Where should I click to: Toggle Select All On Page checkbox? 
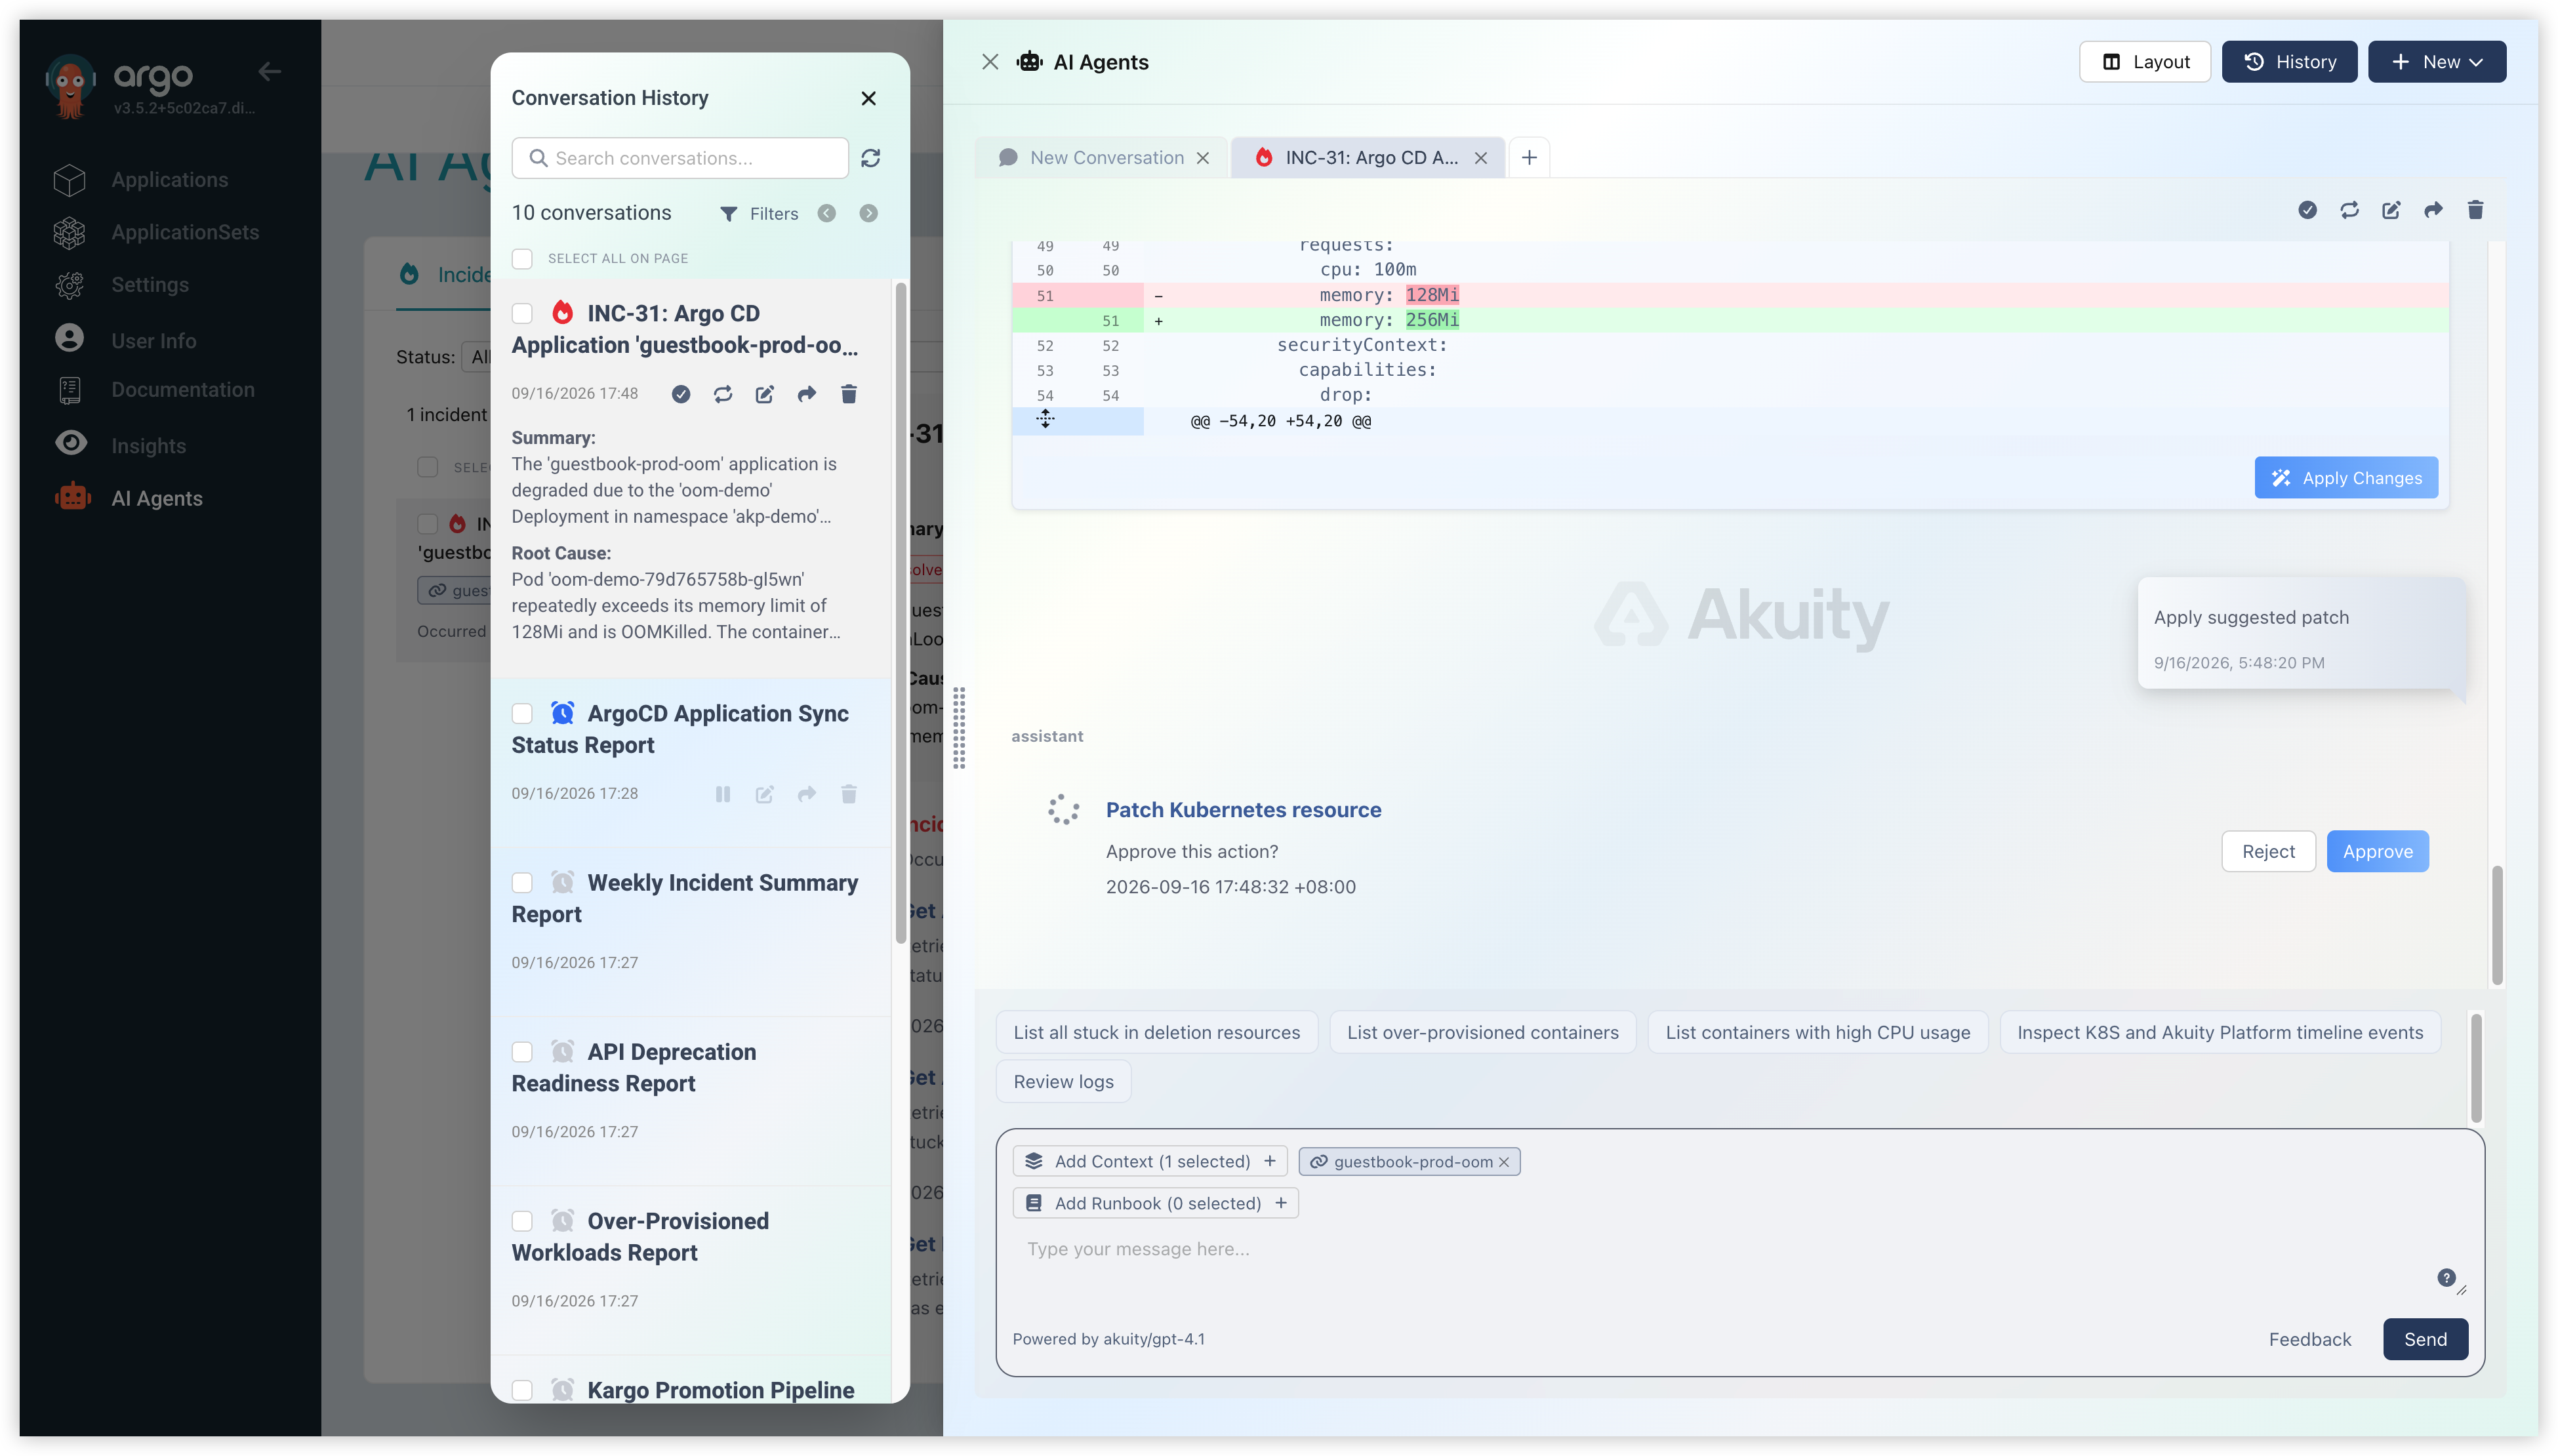522,258
